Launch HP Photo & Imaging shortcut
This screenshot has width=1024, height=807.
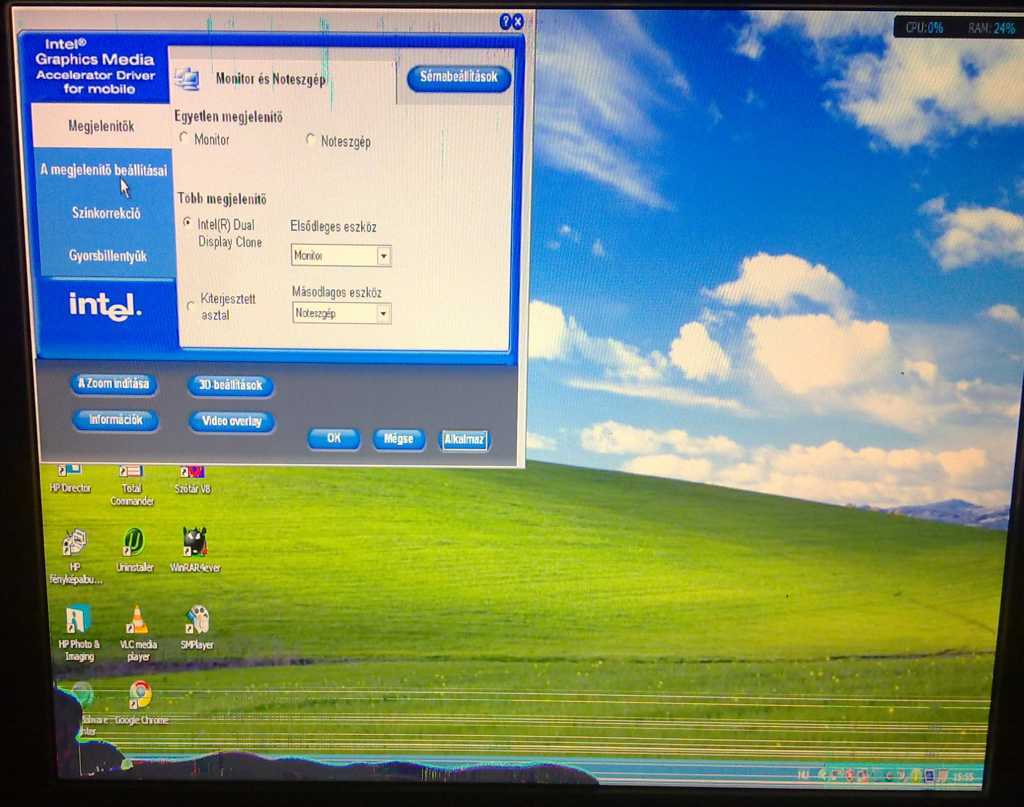coord(78,633)
